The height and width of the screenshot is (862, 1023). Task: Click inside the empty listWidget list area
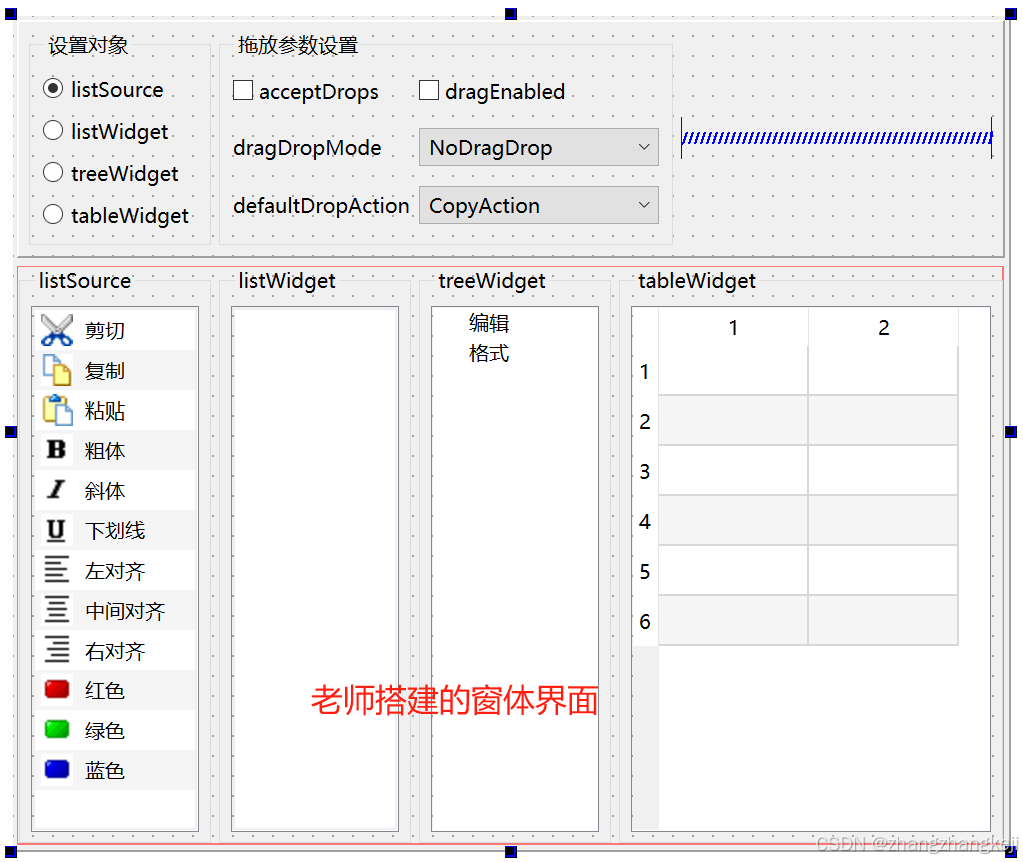point(315,568)
